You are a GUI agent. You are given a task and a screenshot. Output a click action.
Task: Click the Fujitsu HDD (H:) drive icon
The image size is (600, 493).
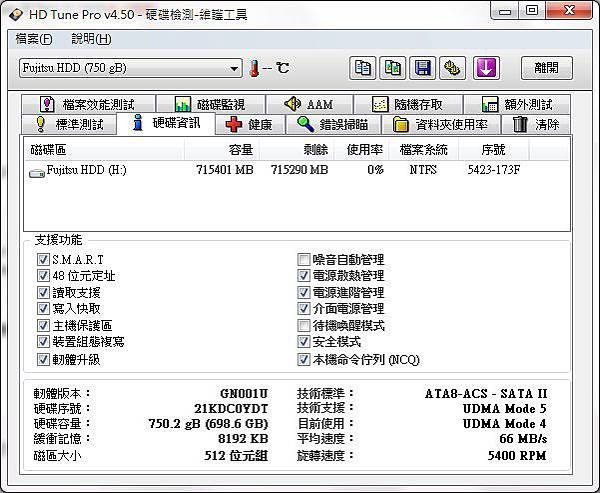pyautogui.click(x=37, y=173)
